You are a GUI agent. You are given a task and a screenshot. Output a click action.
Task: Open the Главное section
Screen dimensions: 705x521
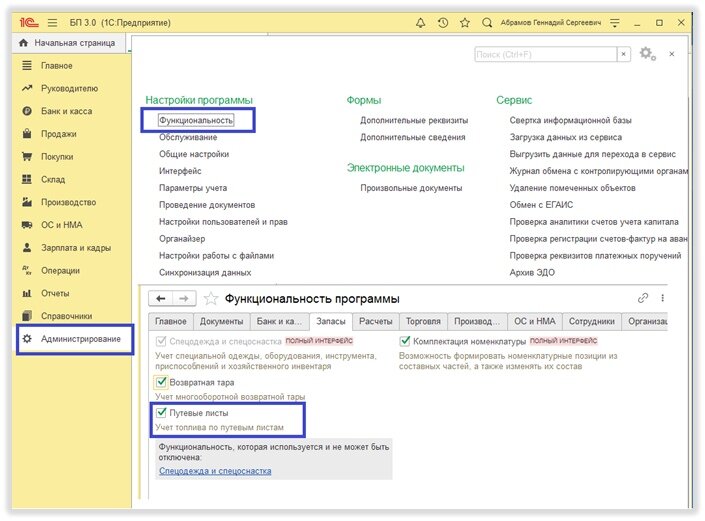[57, 66]
